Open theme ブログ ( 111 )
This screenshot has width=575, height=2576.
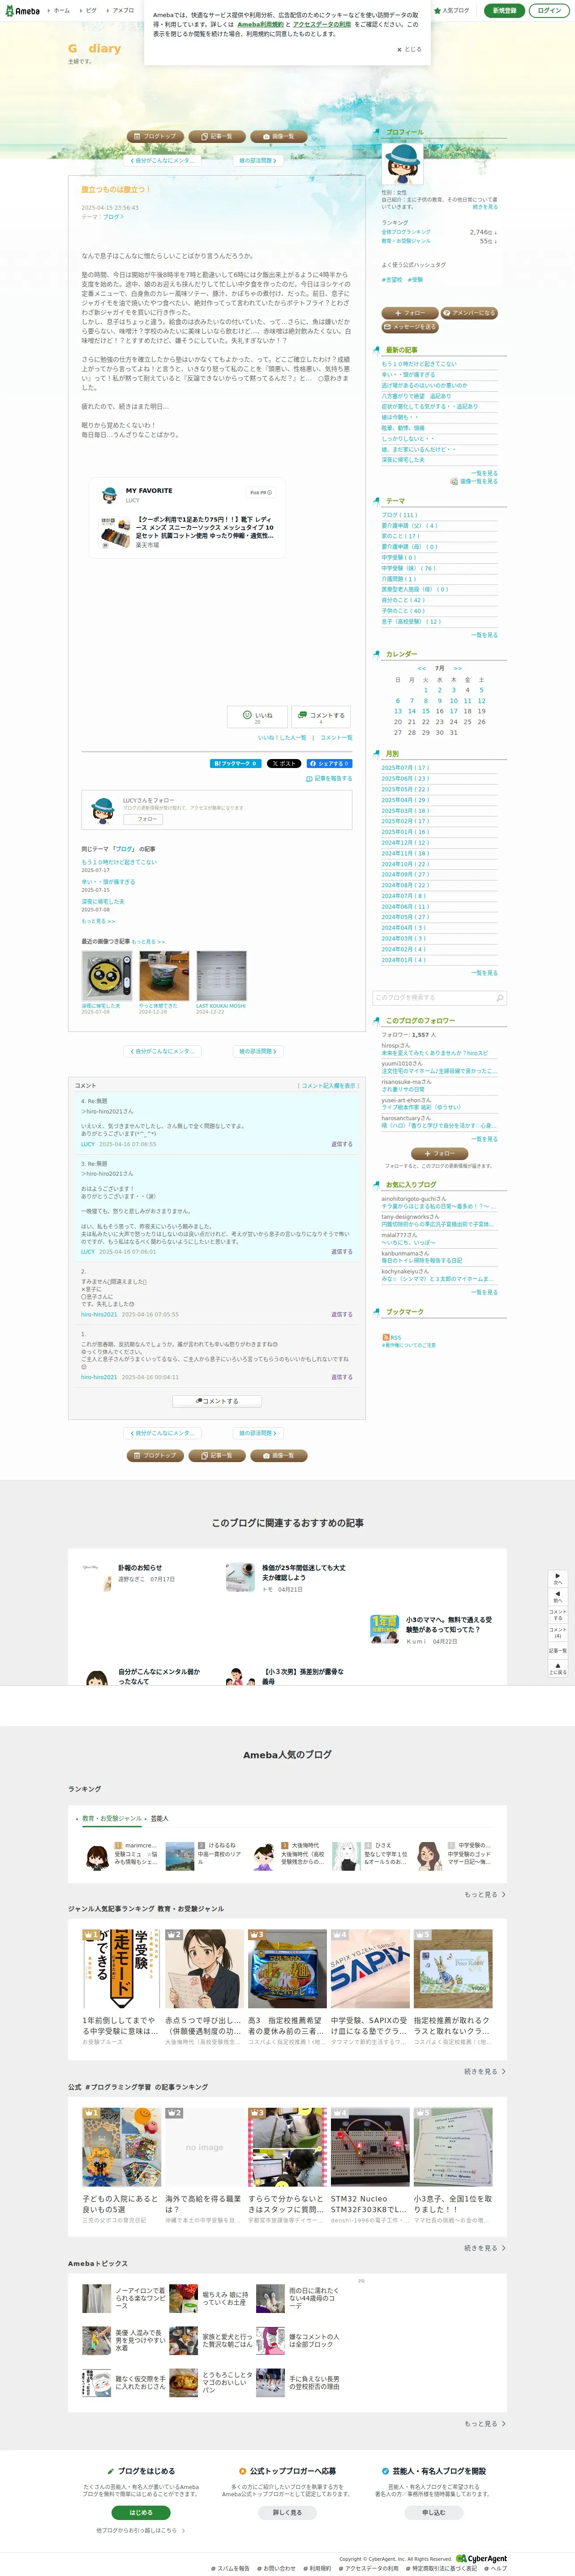pyautogui.click(x=400, y=515)
